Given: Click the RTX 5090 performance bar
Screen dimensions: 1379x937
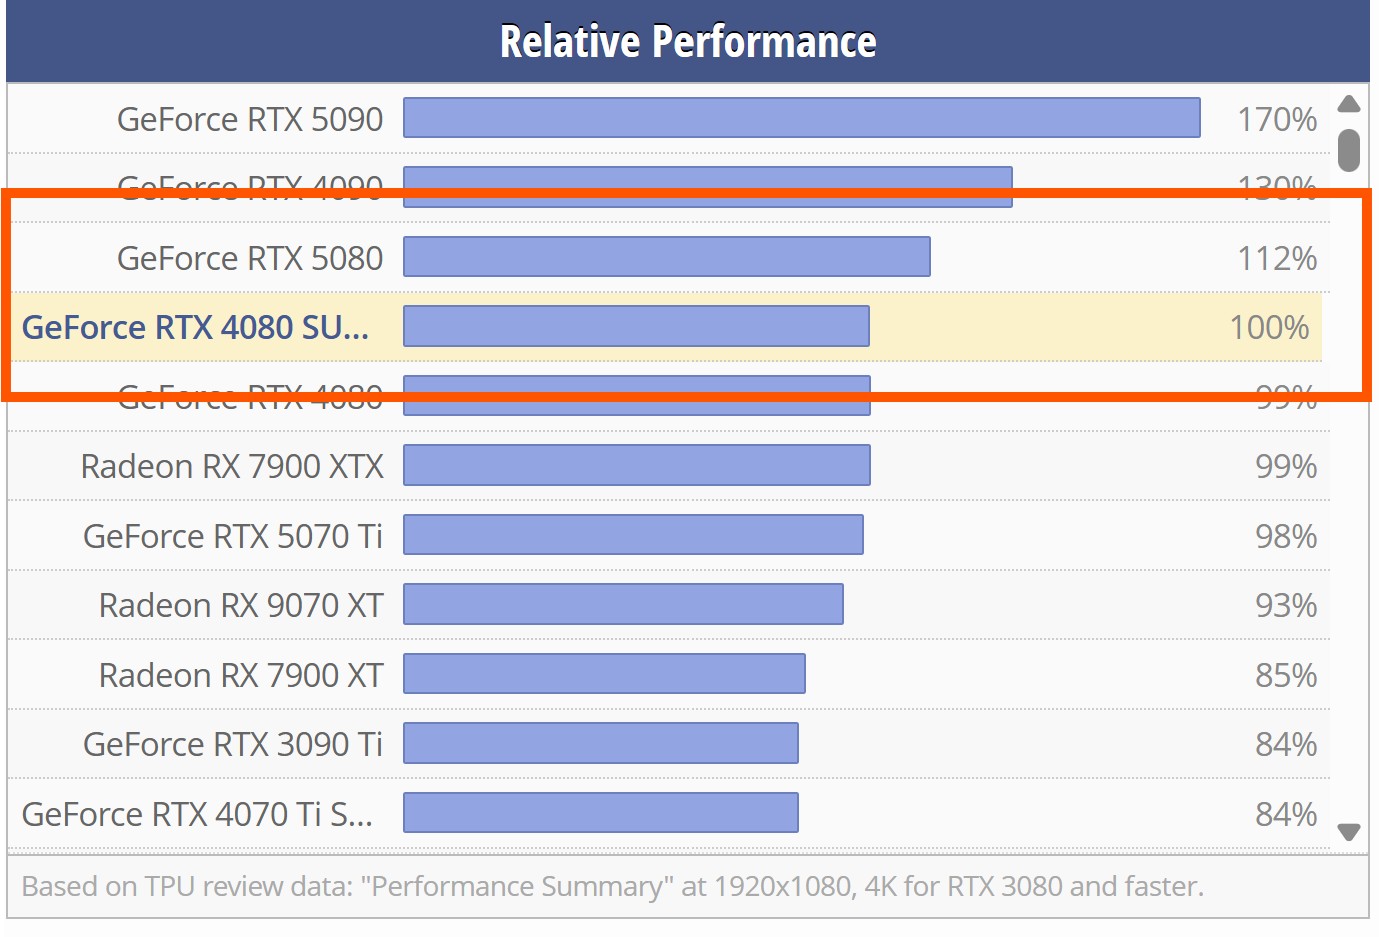Looking at the screenshot, I should click(802, 118).
